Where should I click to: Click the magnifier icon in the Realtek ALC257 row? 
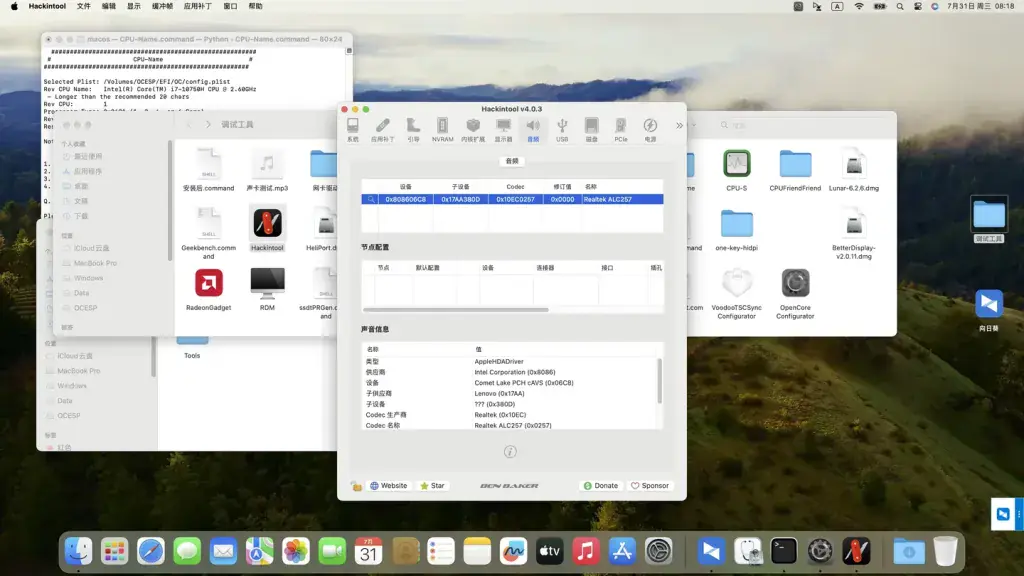pyautogui.click(x=371, y=199)
